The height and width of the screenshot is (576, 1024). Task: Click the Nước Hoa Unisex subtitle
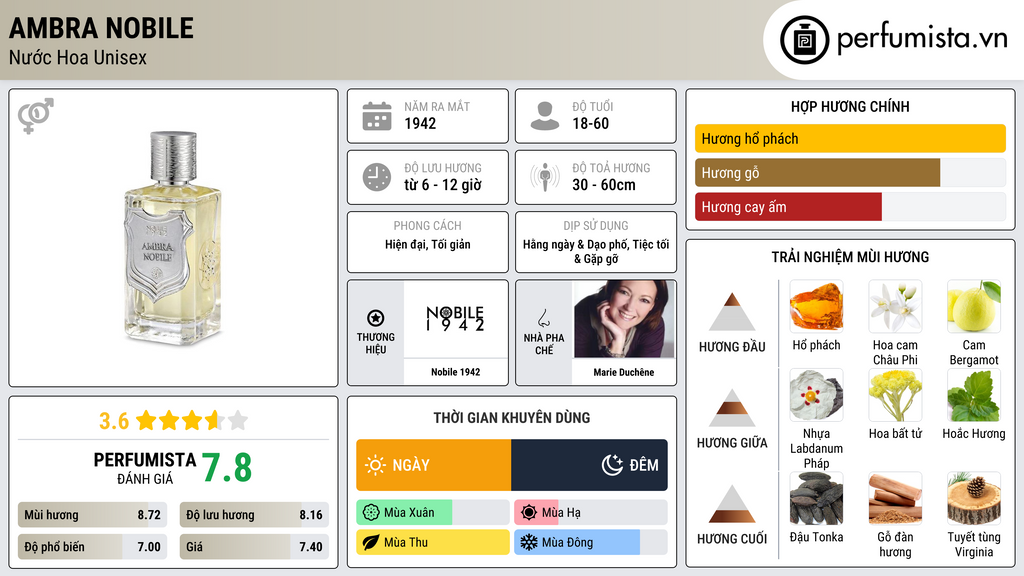78,57
